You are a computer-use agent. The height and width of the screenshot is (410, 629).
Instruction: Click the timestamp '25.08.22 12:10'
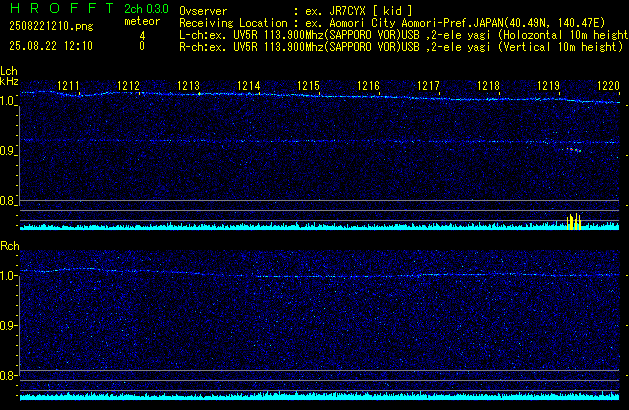(x=51, y=46)
